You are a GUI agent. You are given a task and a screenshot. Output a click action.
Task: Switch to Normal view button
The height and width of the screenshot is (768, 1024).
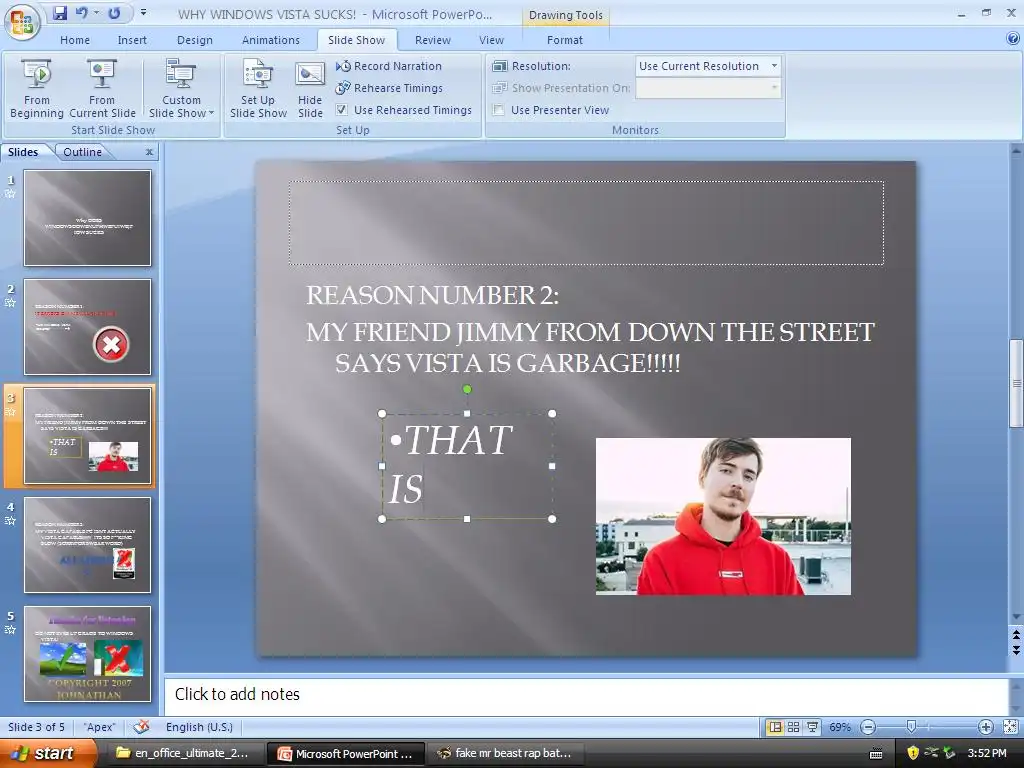pos(775,727)
